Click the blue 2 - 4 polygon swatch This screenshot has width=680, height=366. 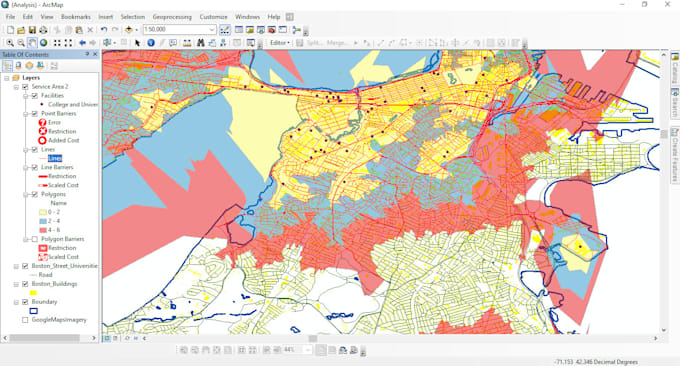43,221
